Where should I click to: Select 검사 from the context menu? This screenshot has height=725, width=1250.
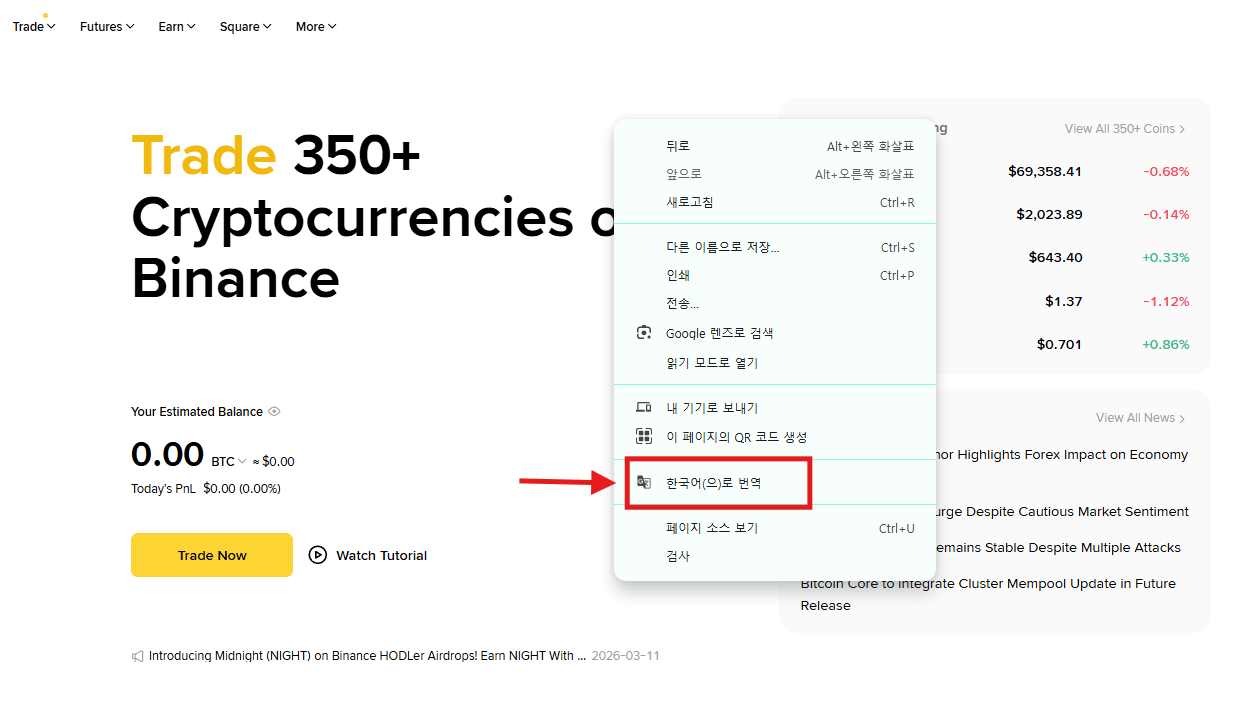tap(775, 556)
